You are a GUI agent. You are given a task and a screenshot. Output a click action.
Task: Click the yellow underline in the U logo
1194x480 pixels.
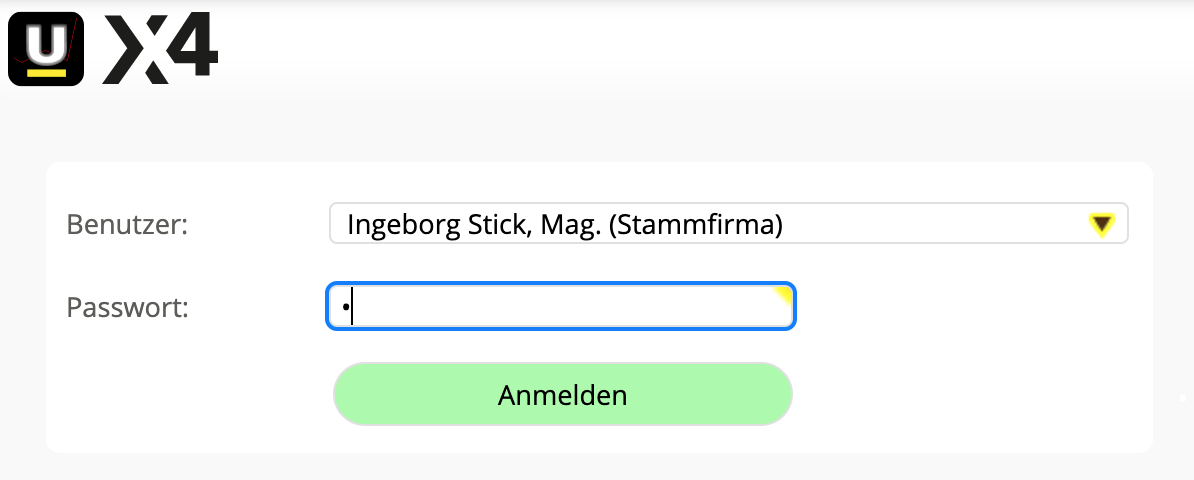click(46, 72)
